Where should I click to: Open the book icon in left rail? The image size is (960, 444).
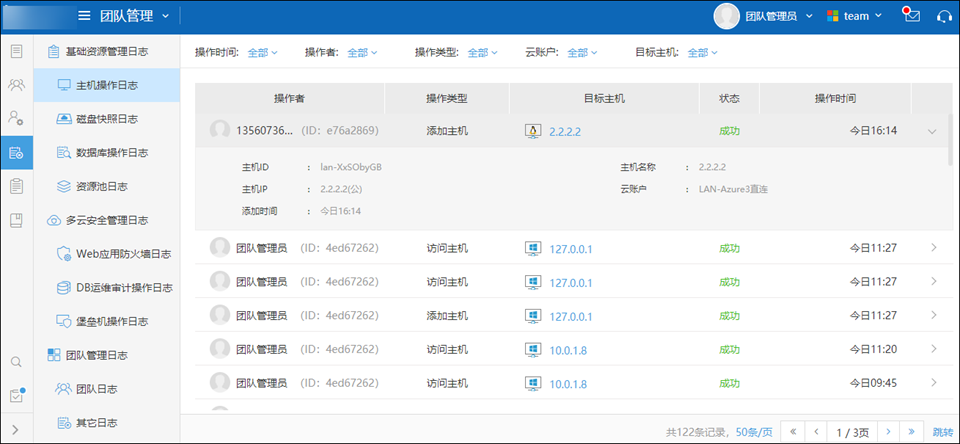click(x=17, y=220)
